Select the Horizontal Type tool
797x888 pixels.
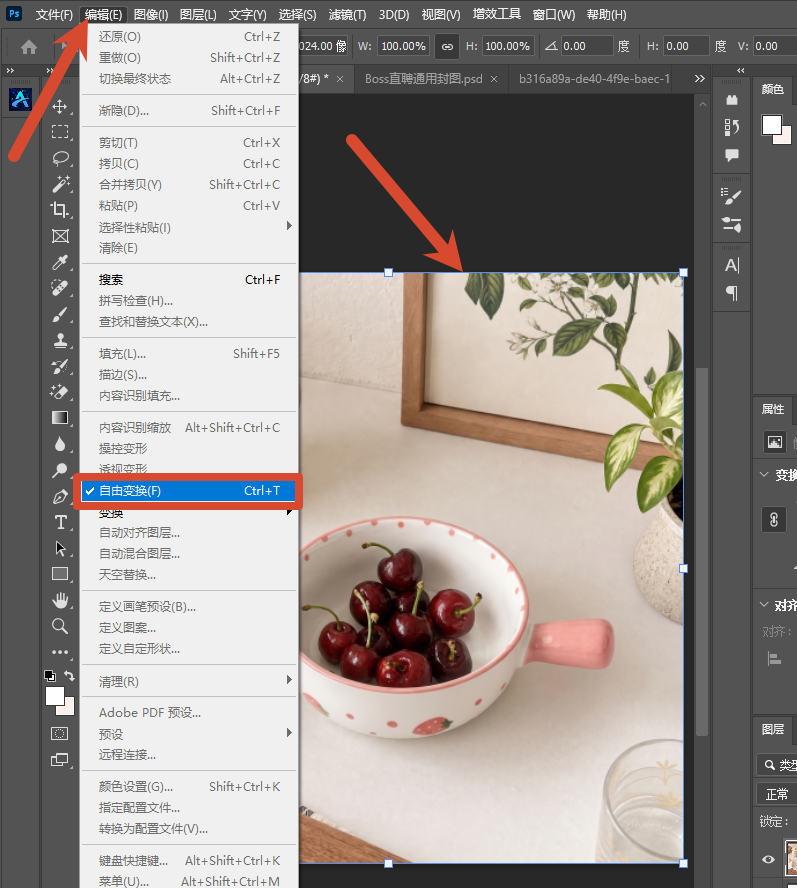coord(60,522)
